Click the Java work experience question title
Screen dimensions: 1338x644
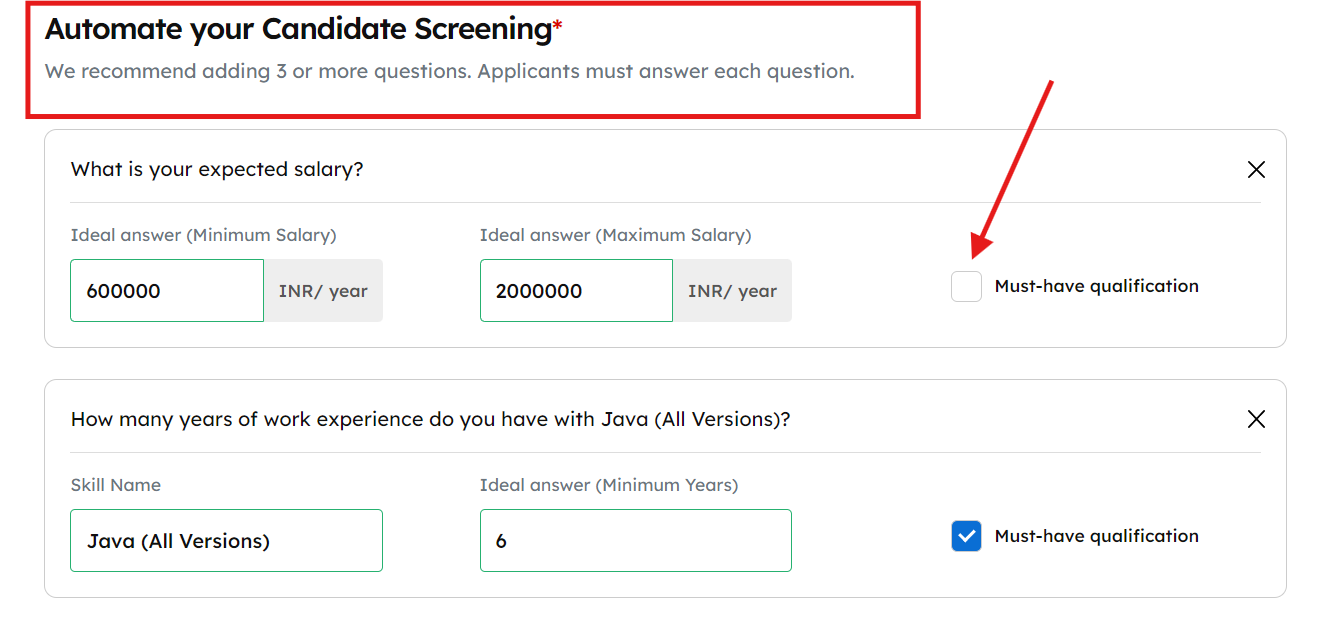pos(430,419)
